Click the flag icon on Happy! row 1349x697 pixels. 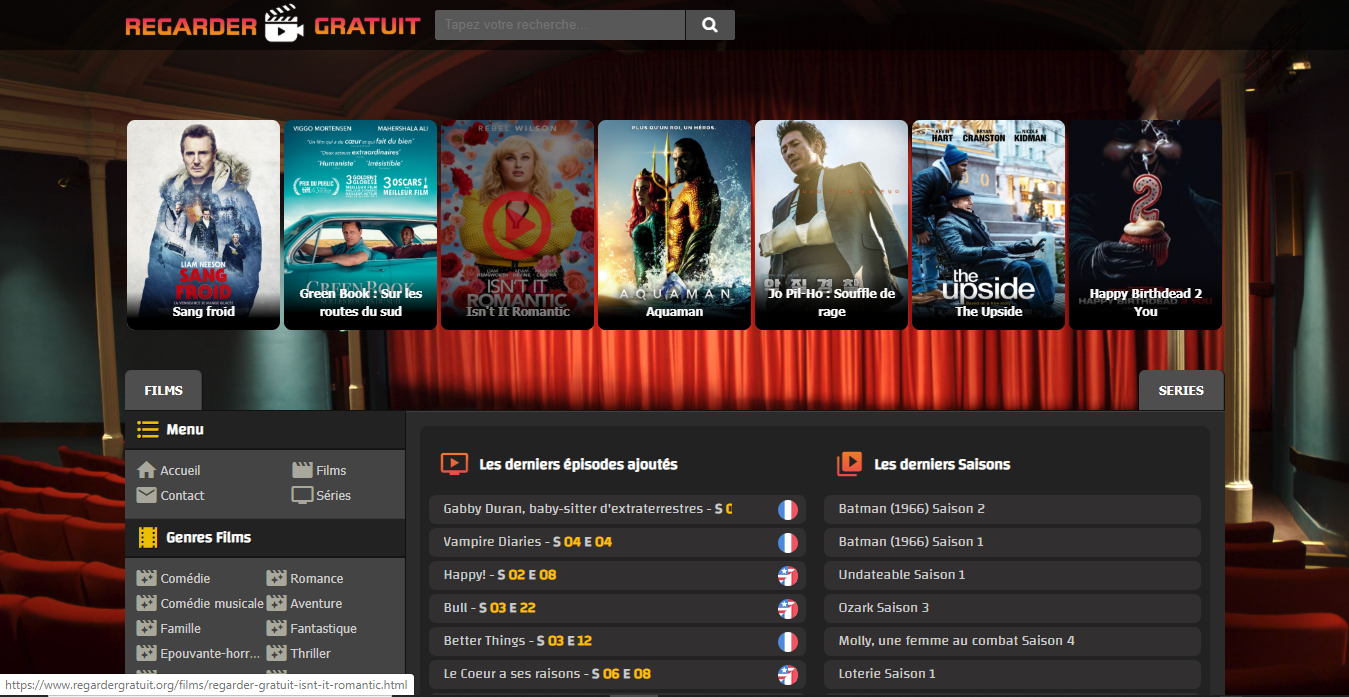point(788,576)
